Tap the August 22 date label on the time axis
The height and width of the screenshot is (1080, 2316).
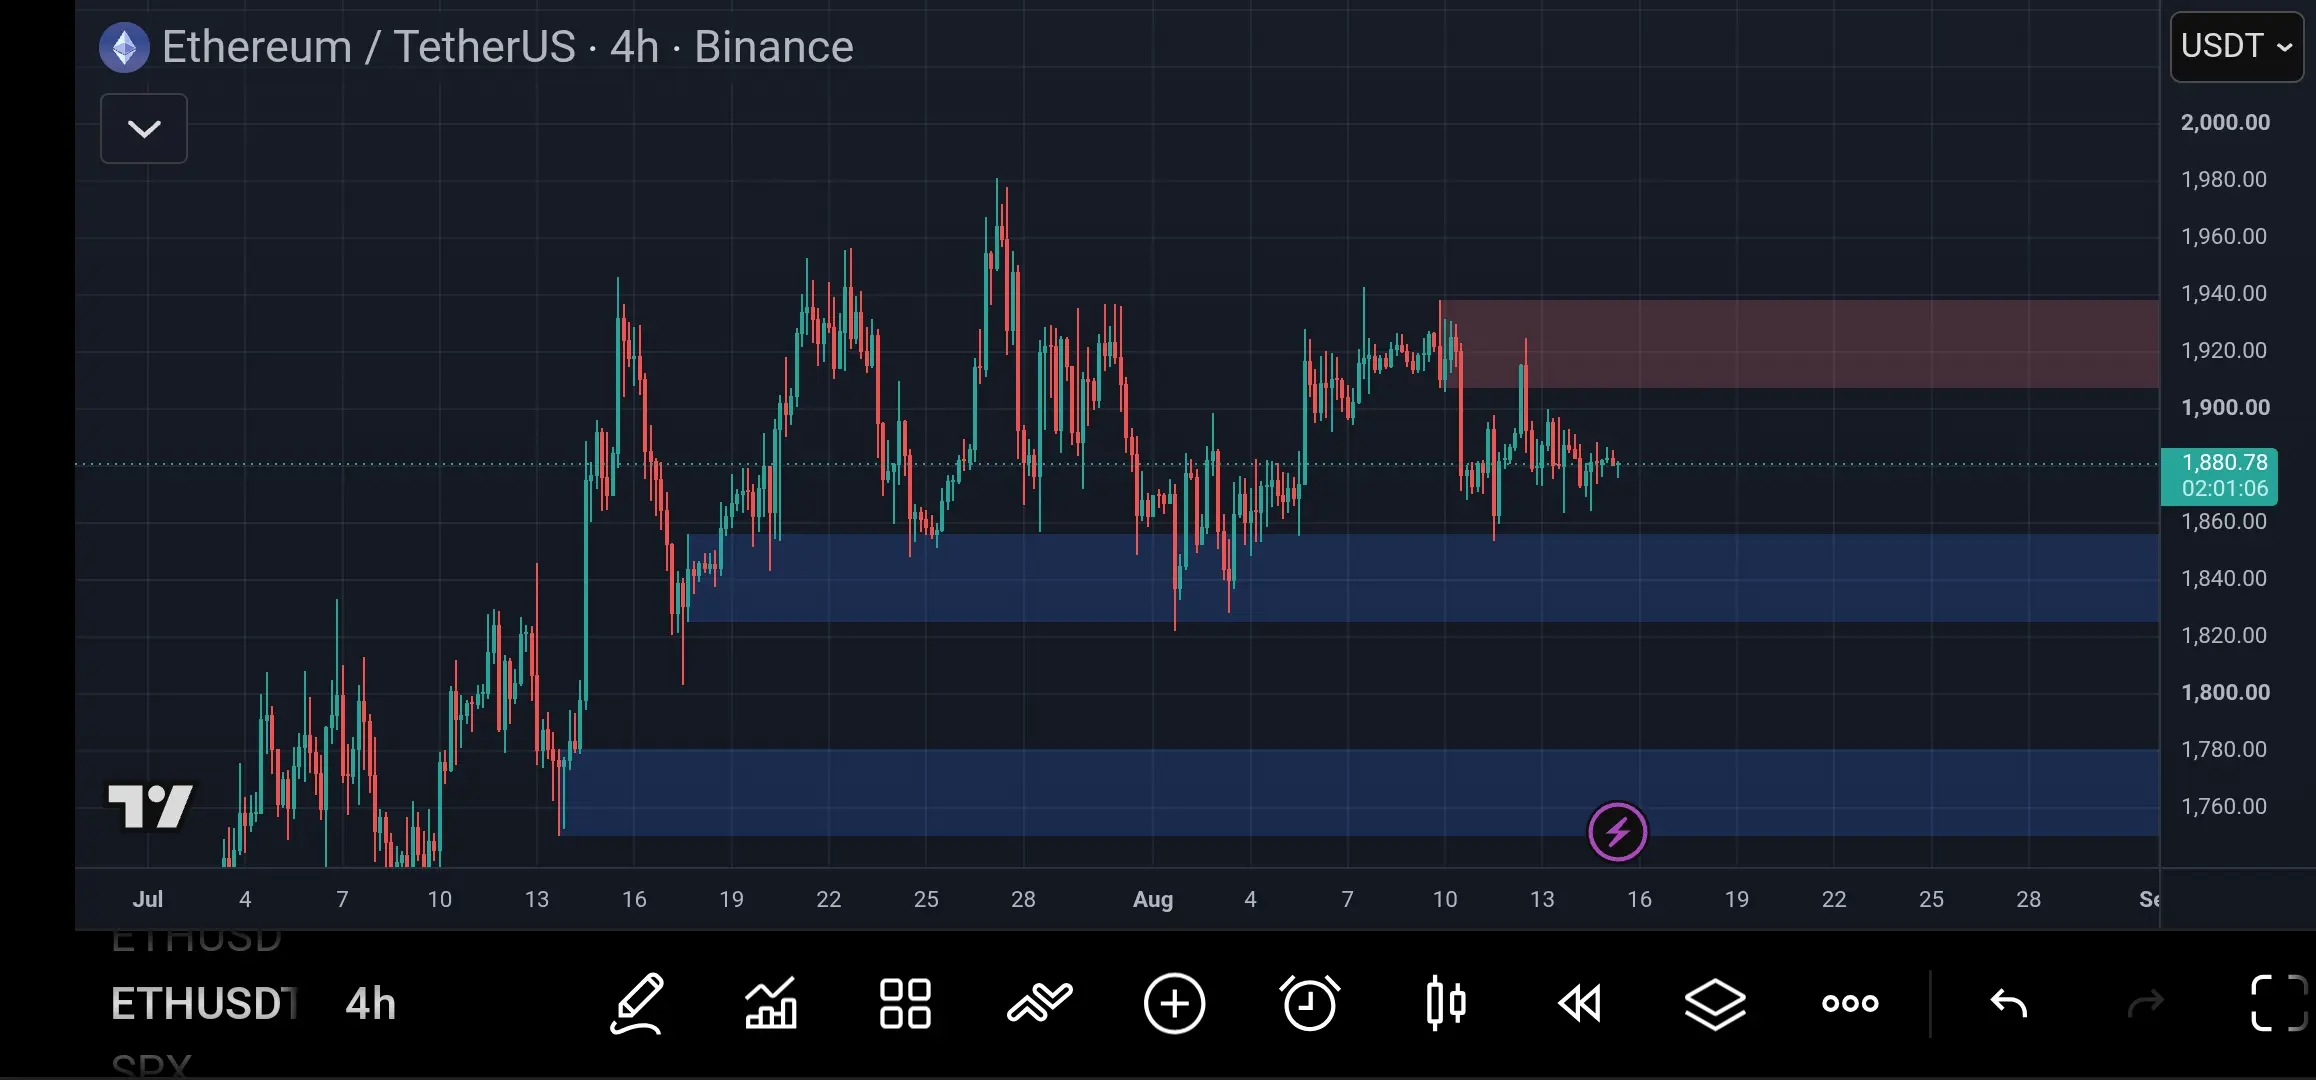point(1834,899)
